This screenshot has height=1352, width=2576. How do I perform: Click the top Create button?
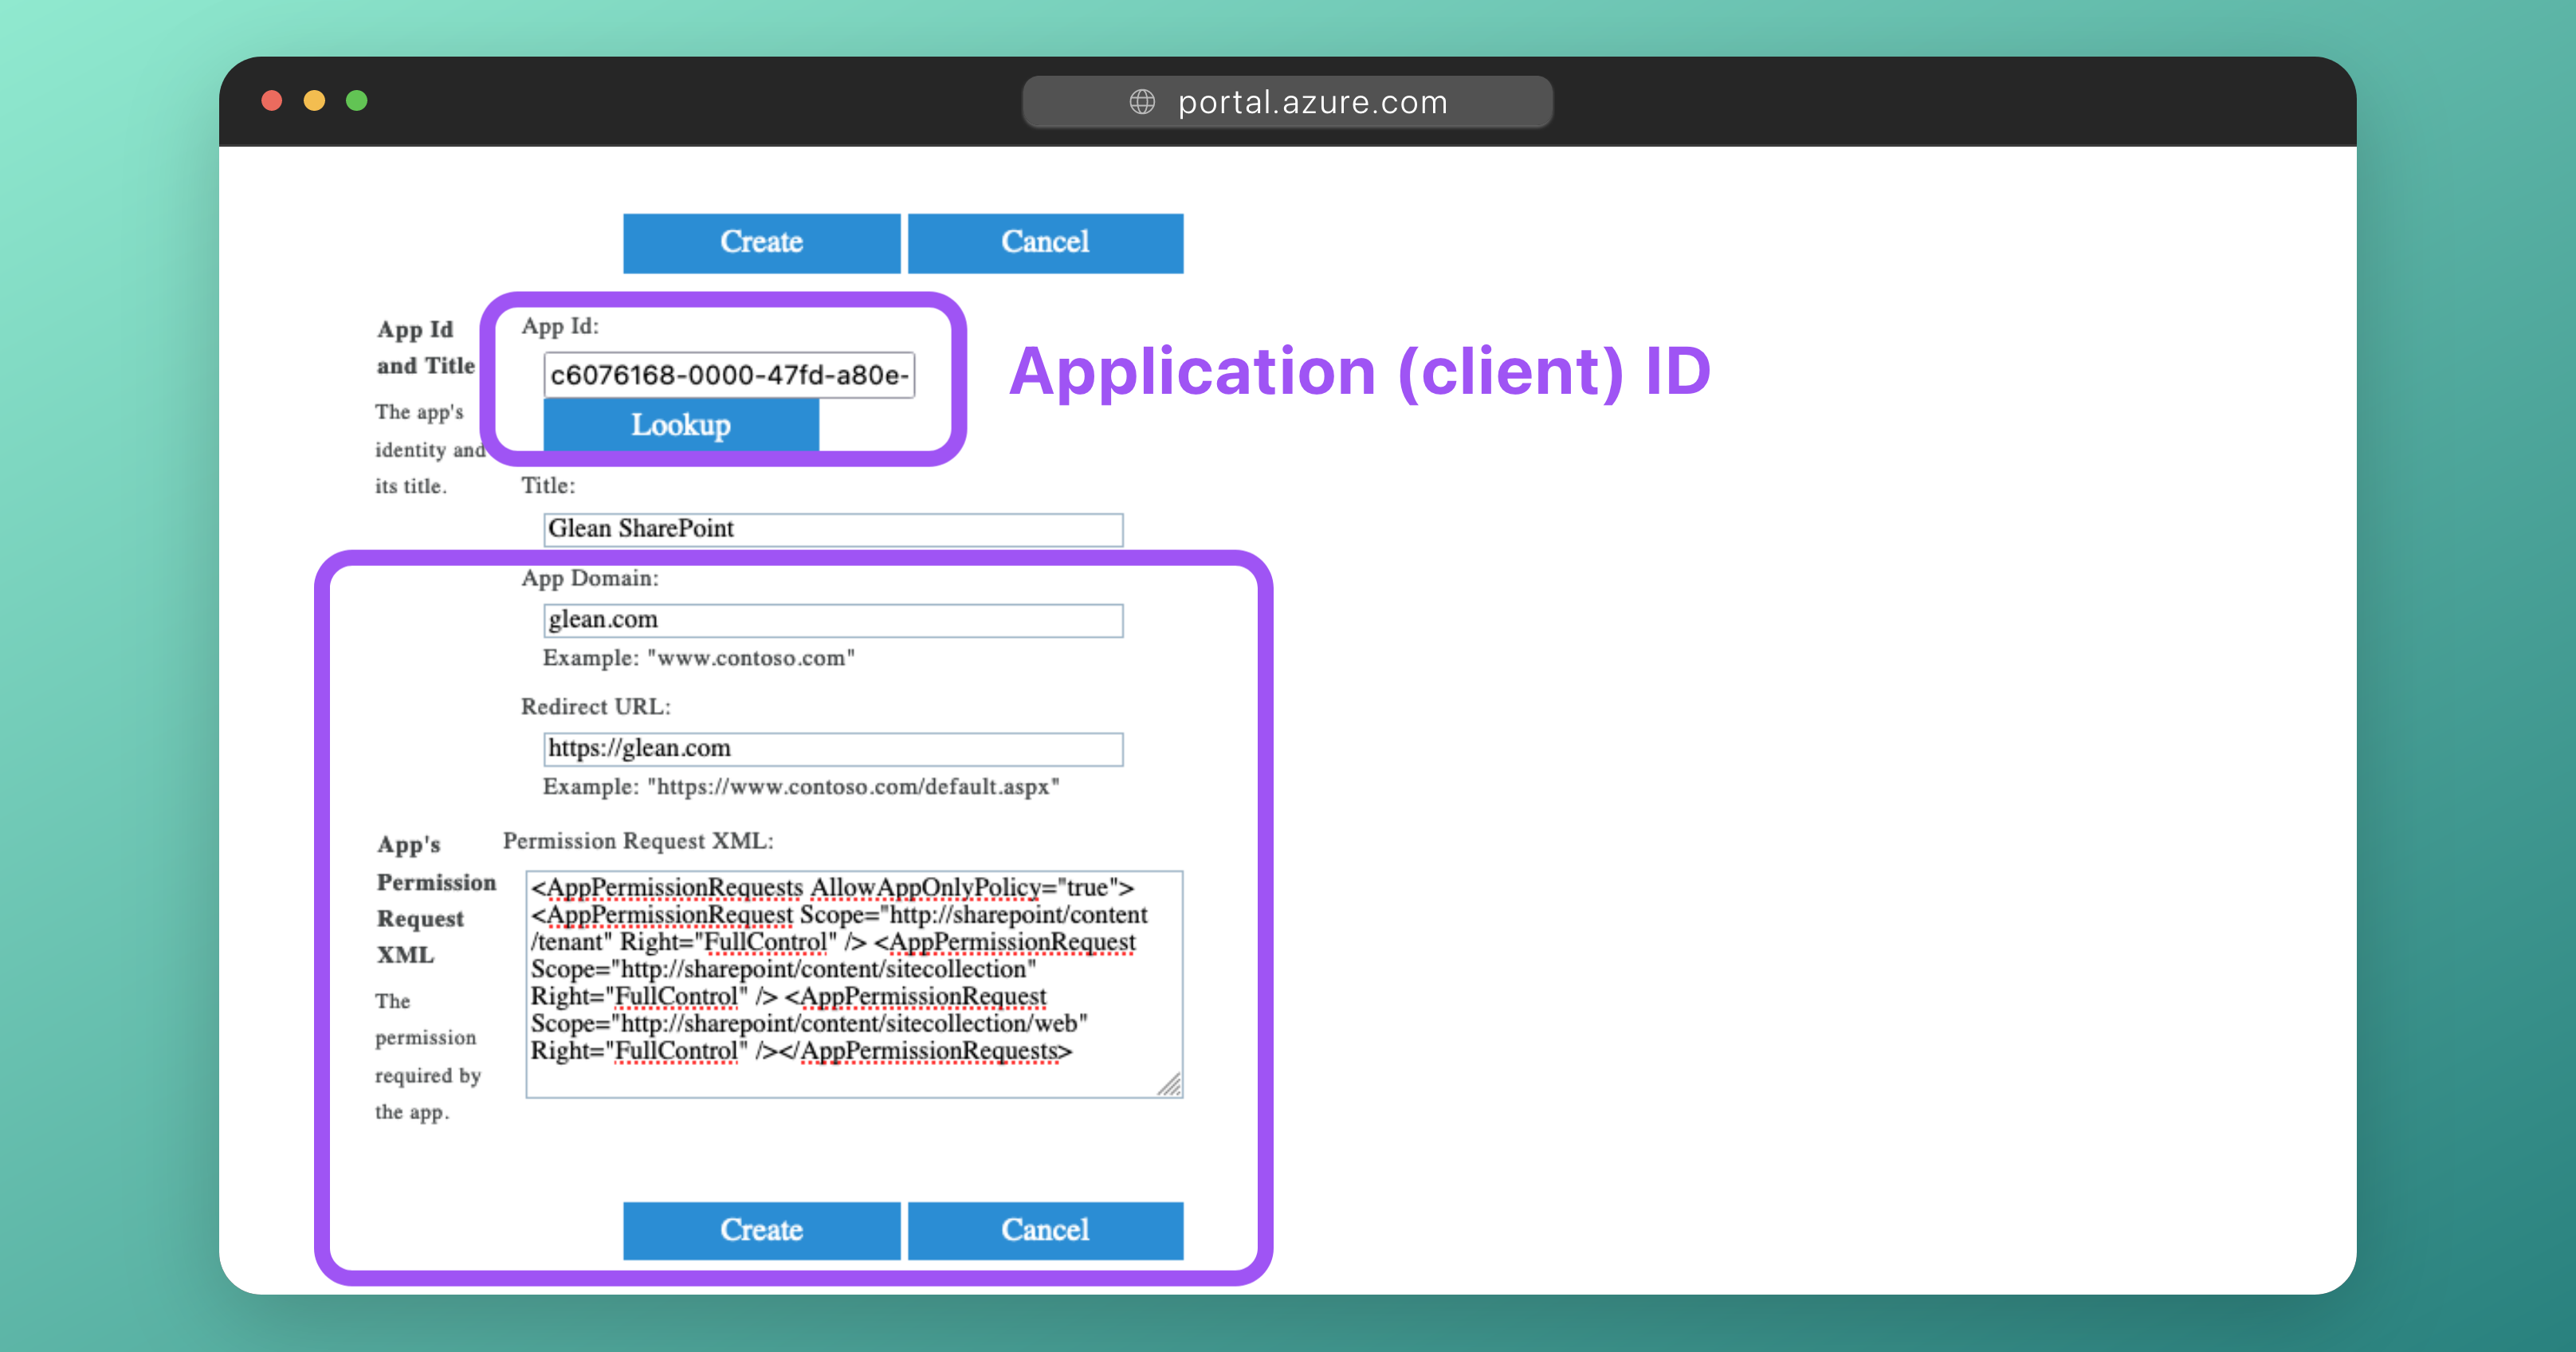click(x=761, y=243)
